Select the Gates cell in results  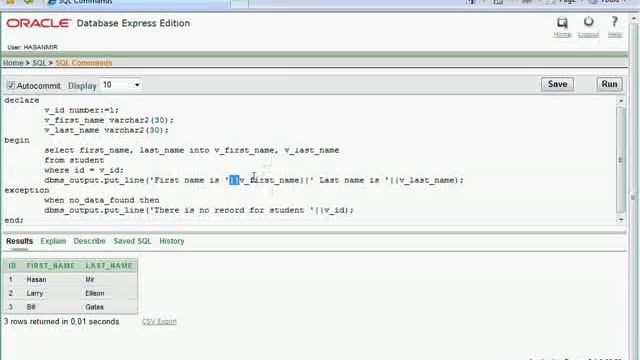point(94,307)
